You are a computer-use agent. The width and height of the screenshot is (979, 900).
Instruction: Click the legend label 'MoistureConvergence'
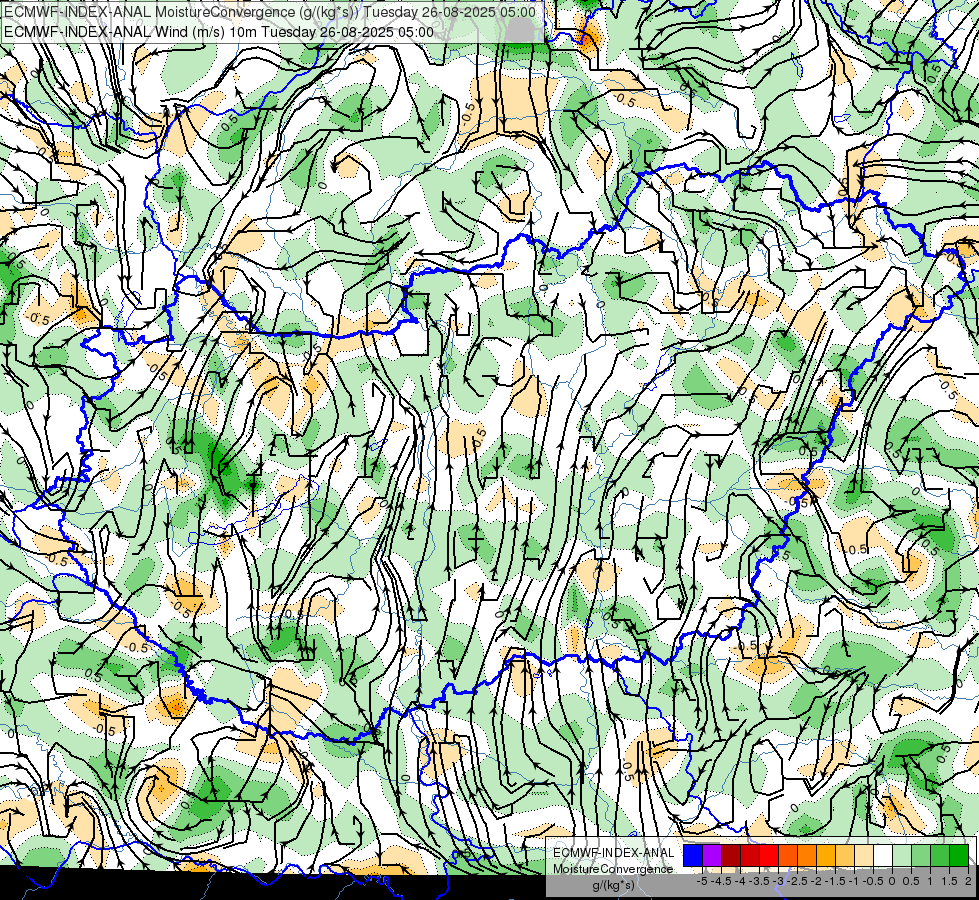613,869
